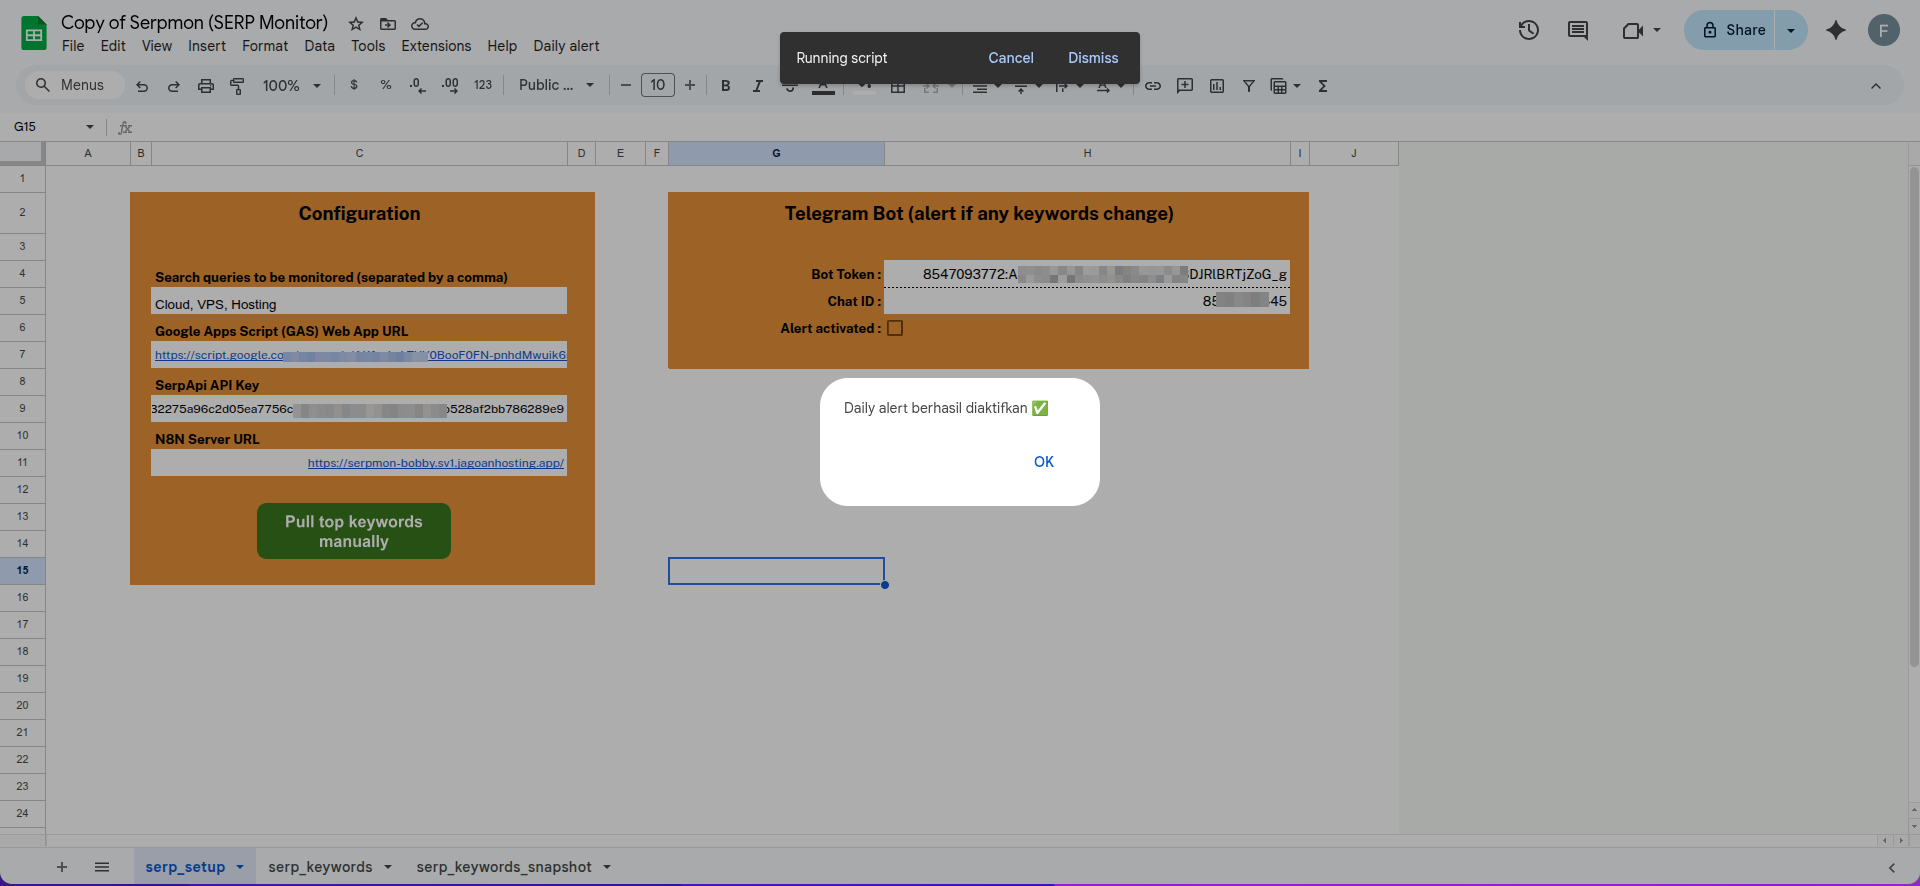Click the print icon
The width and height of the screenshot is (1920, 886).
206,86
